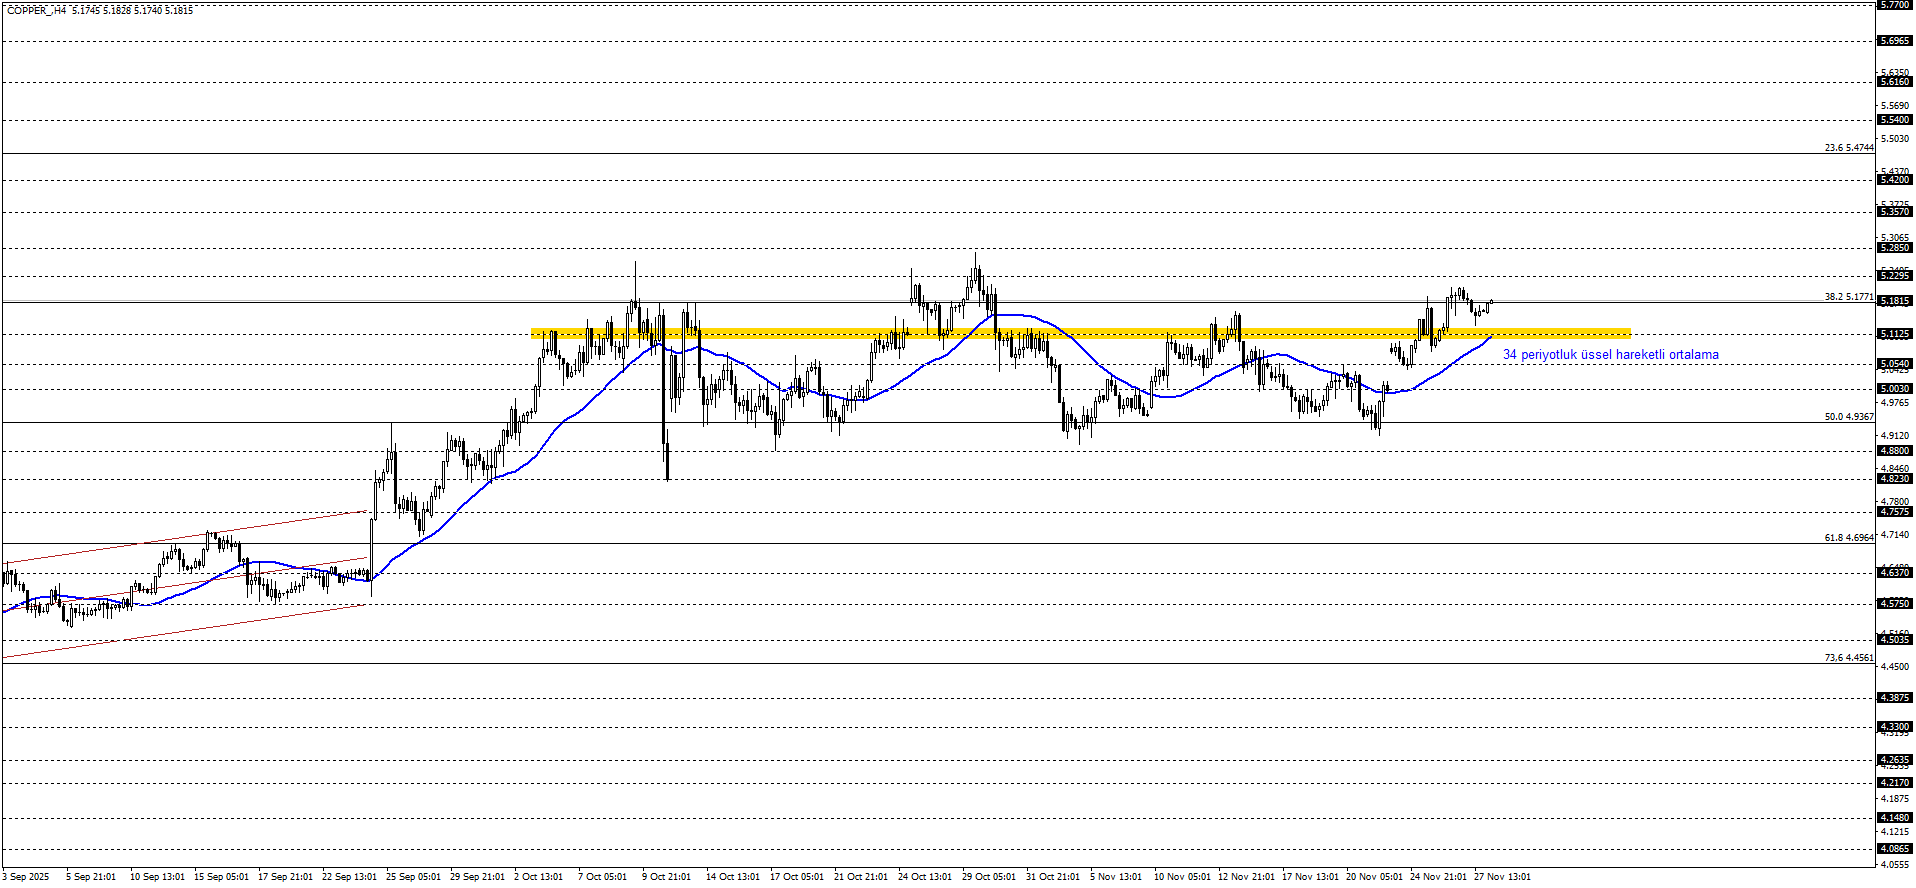The image size is (1916, 888).
Task: Click the 5.1815 current price tag
Action: point(1894,301)
